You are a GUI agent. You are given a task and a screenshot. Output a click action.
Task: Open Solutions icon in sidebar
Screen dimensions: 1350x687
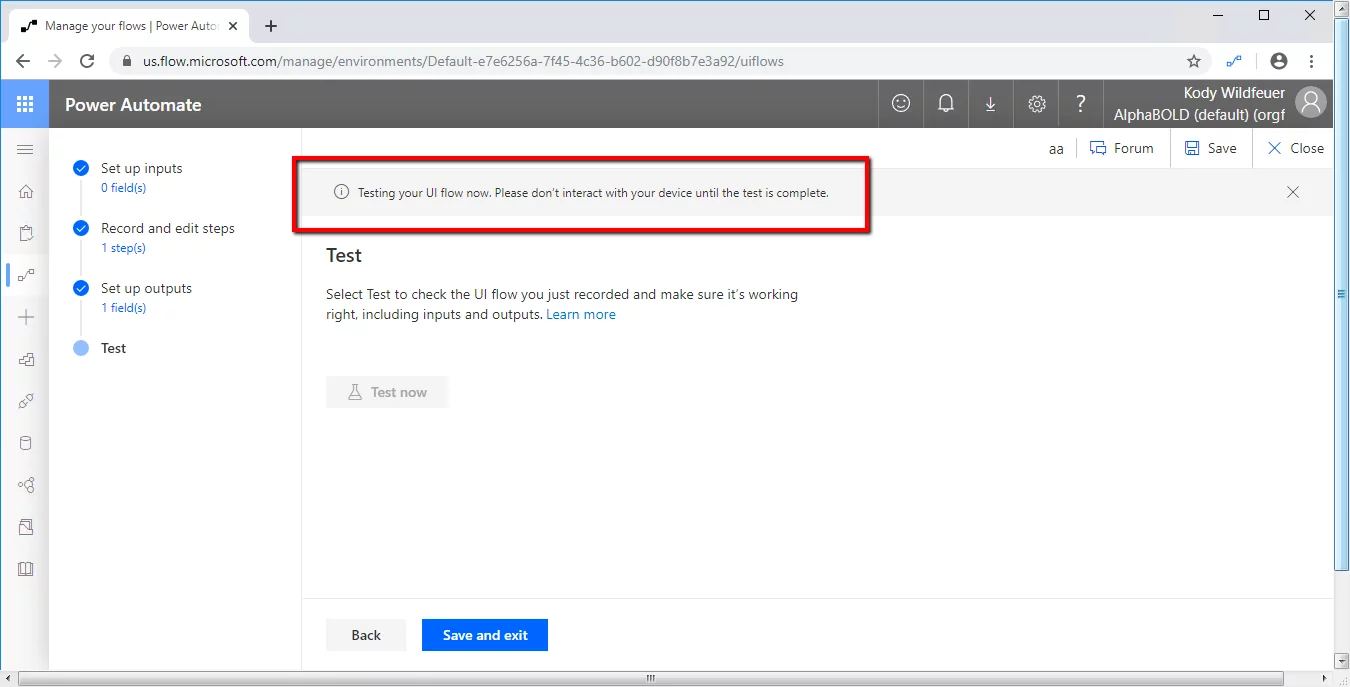pos(26,527)
